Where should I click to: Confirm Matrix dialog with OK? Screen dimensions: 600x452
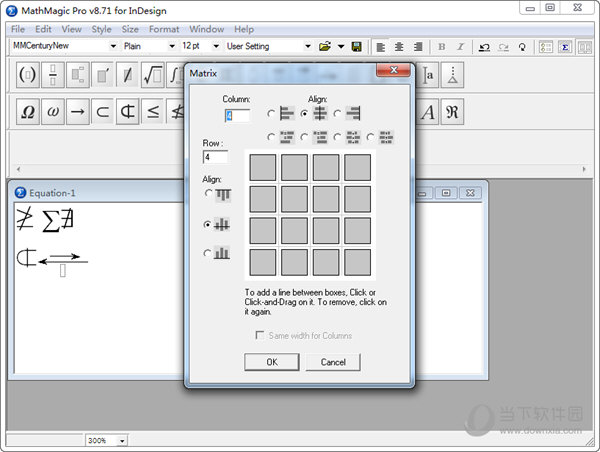coord(272,362)
